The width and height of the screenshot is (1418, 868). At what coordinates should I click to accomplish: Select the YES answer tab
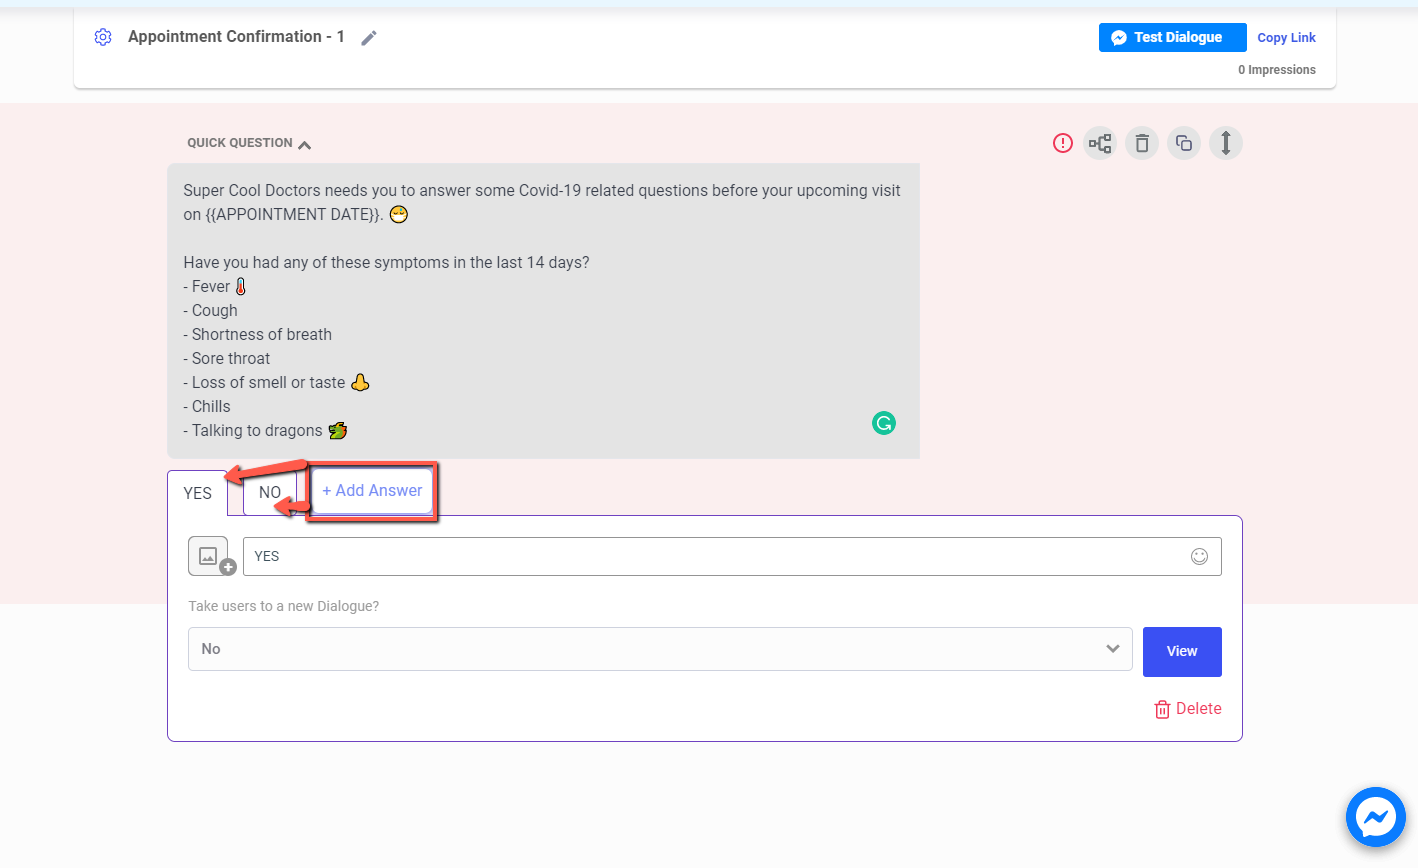[x=198, y=493]
